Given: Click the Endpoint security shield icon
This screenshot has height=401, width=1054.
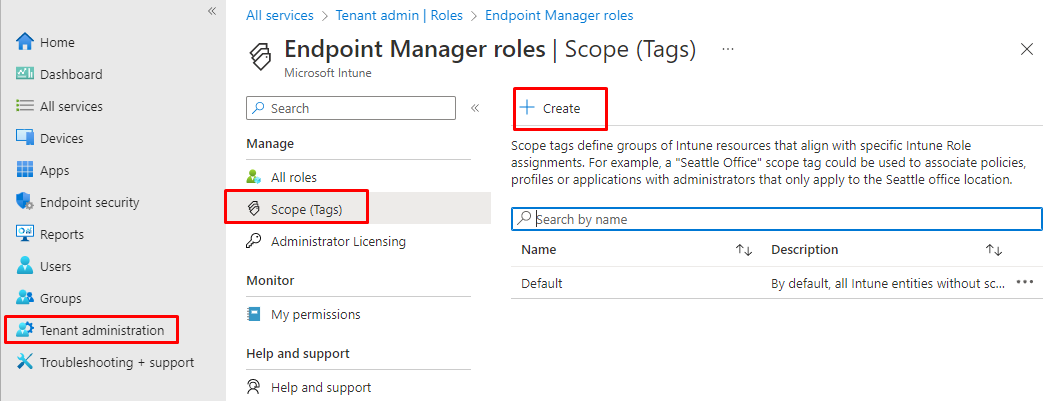Looking at the screenshot, I should [25, 202].
